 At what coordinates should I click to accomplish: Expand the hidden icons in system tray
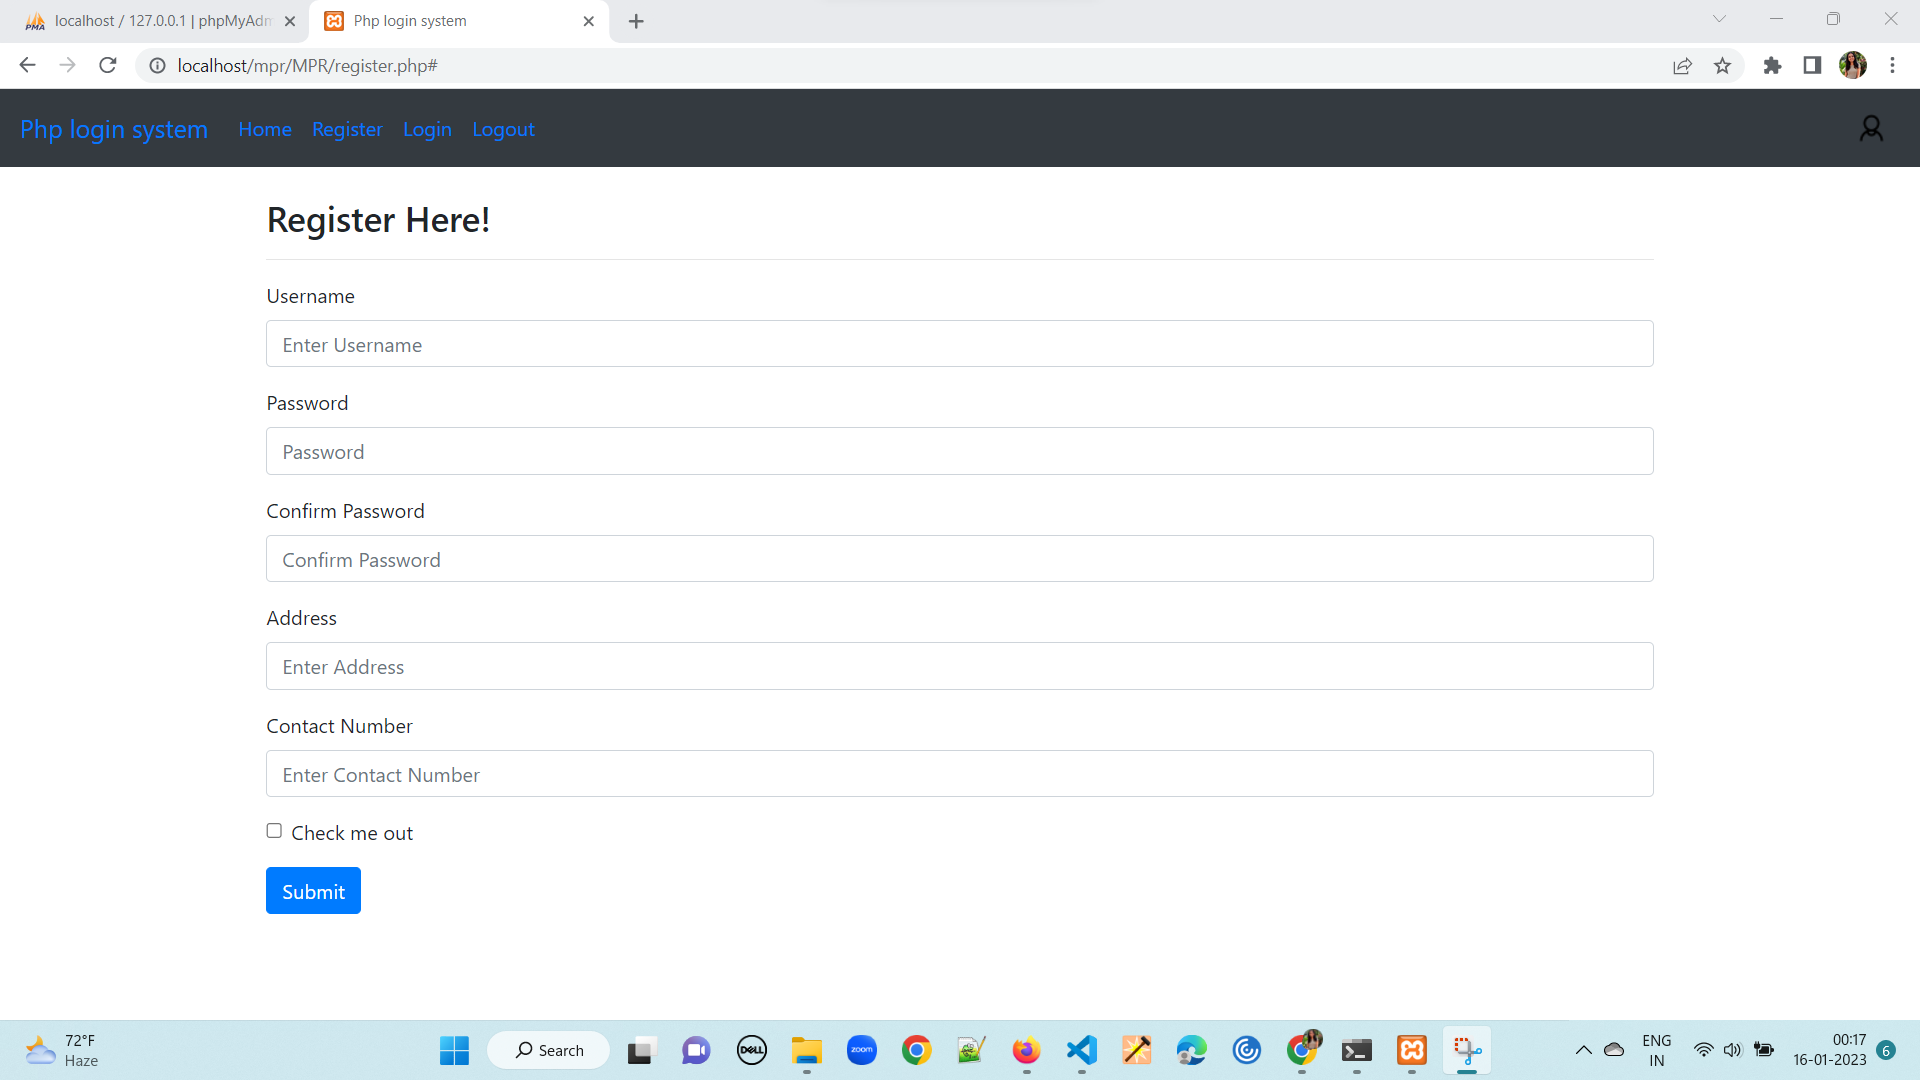(x=1583, y=1050)
